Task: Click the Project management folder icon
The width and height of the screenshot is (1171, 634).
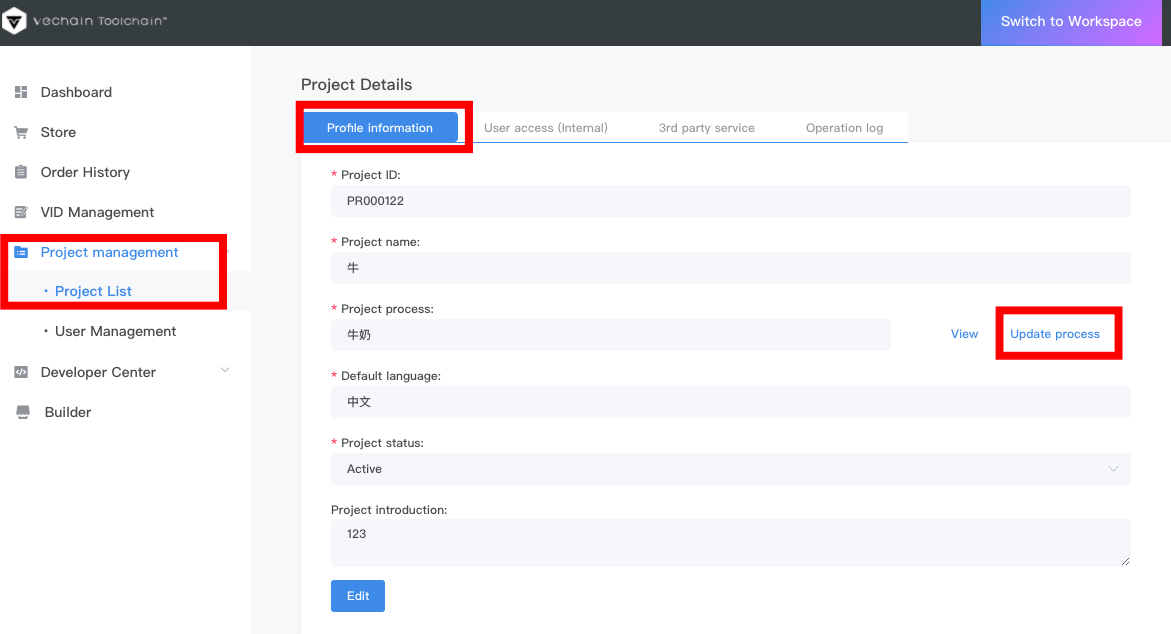Action: point(21,252)
